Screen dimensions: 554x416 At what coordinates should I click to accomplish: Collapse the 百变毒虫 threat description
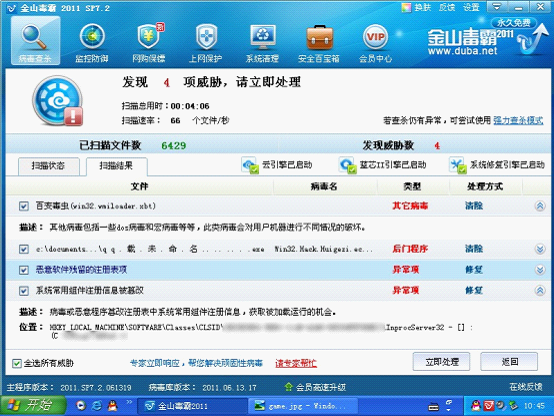[x=540, y=206]
